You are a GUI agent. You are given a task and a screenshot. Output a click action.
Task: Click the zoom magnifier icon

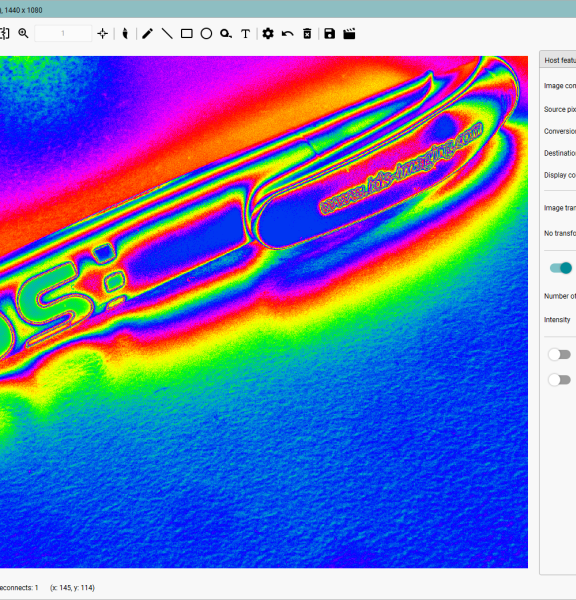point(23,34)
